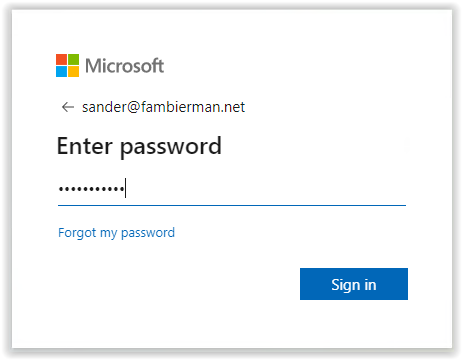Place cursor at end of password dots
The width and height of the screenshot is (462, 360).
[125, 188]
